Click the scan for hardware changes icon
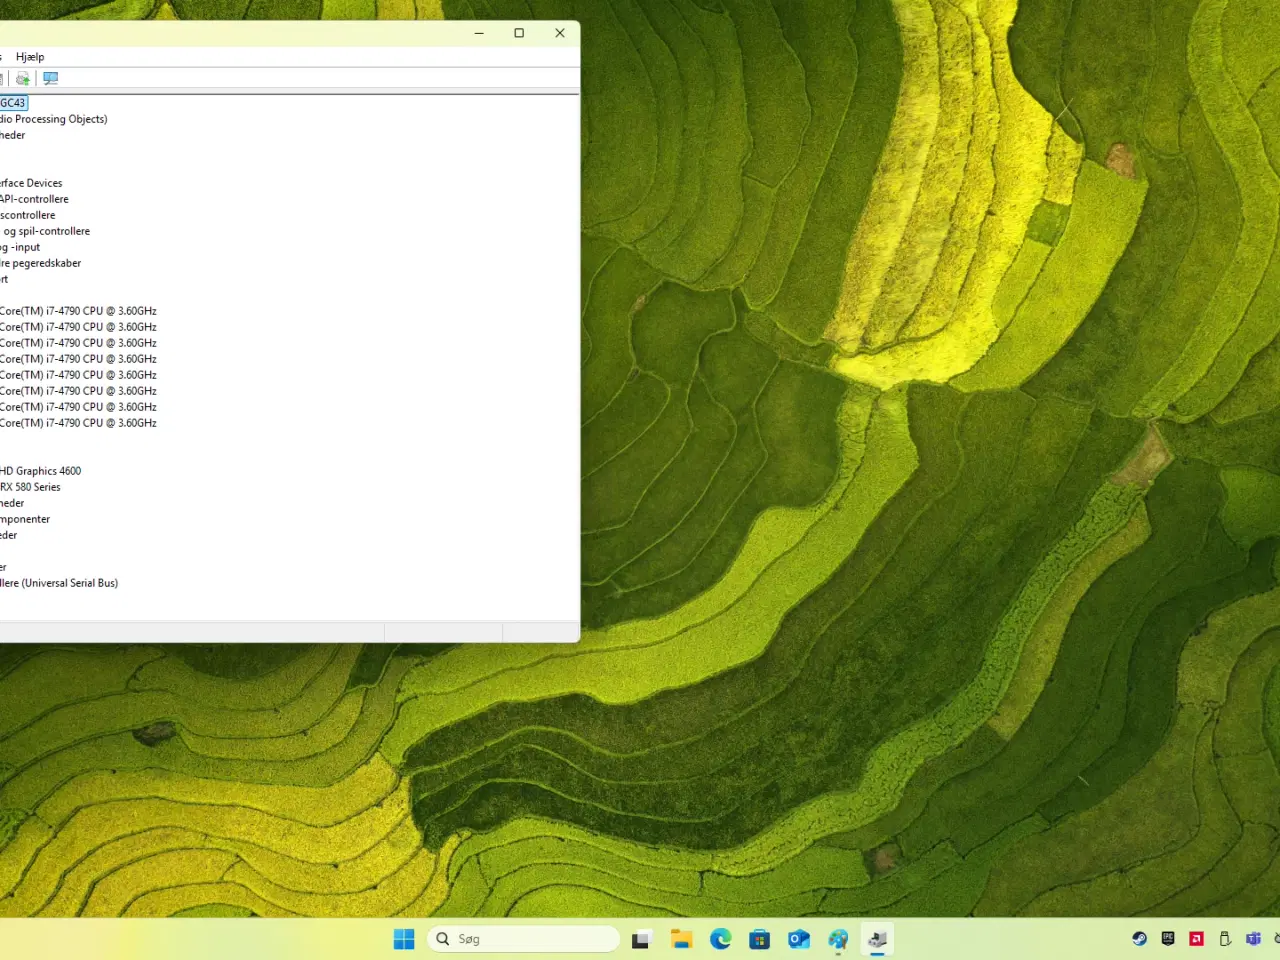The width and height of the screenshot is (1280, 960). pyautogui.click(x=51, y=79)
